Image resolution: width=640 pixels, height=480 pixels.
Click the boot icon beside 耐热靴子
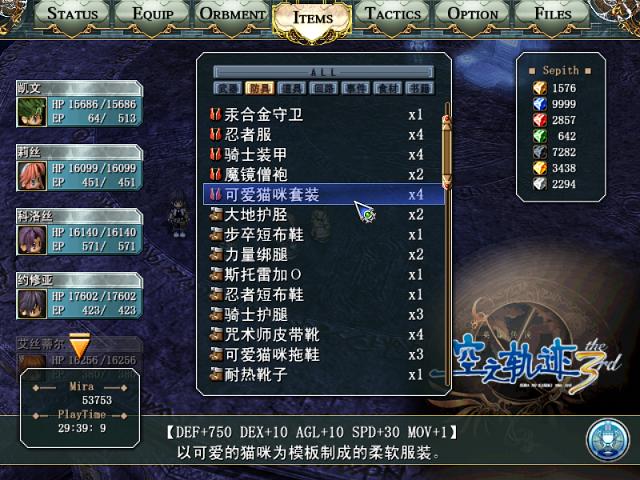(x=216, y=374)
